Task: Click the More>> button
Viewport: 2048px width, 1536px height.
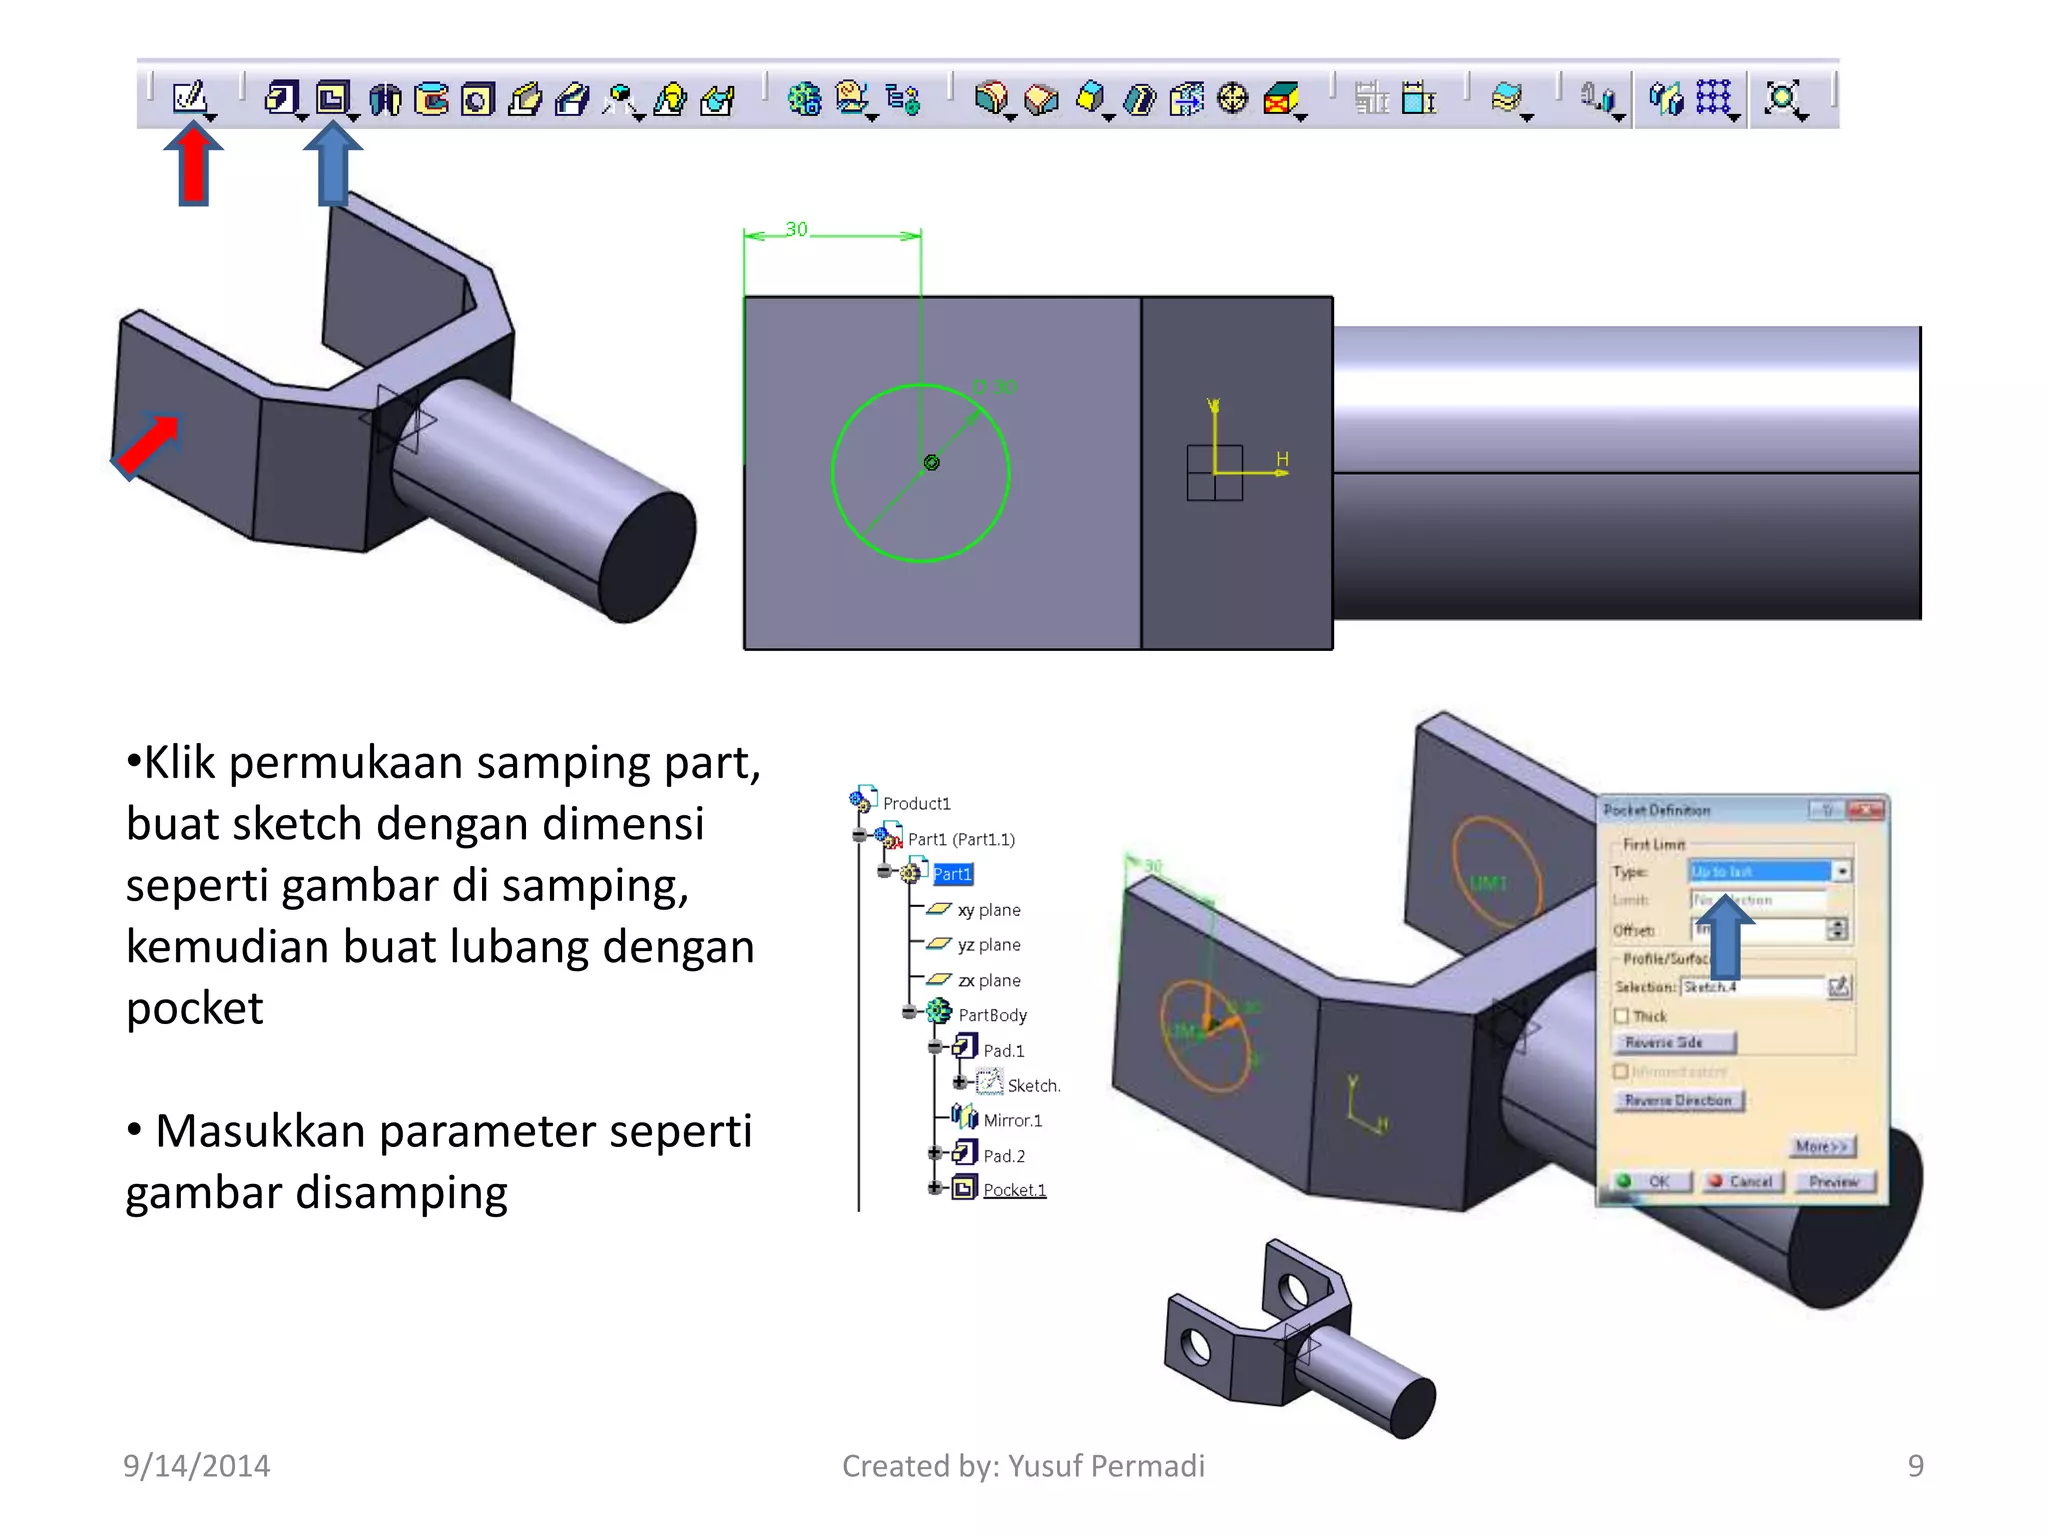Action: pyautogui.click(x=1822, y=1147)
